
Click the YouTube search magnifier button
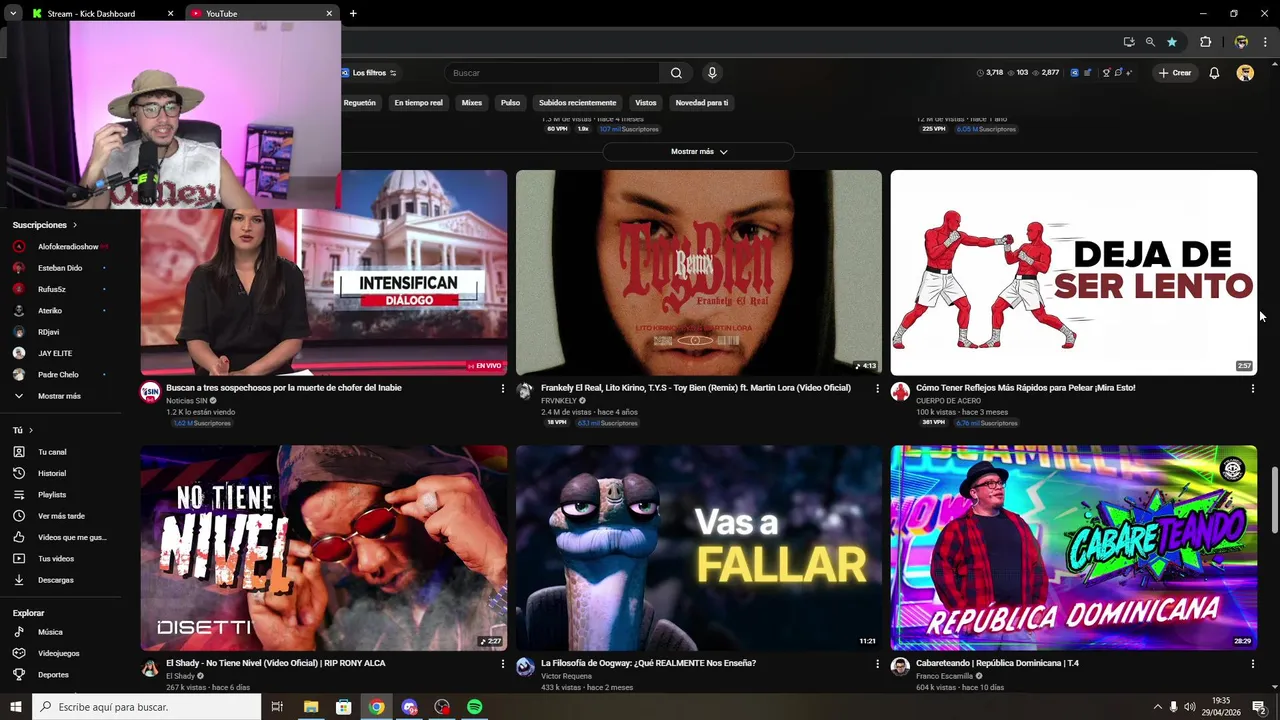(676, 73)
